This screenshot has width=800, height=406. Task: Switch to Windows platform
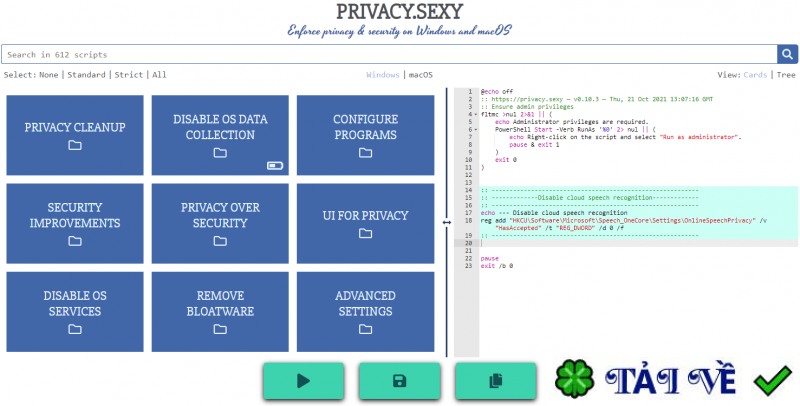pyautogui.click(x=383, y=75)
